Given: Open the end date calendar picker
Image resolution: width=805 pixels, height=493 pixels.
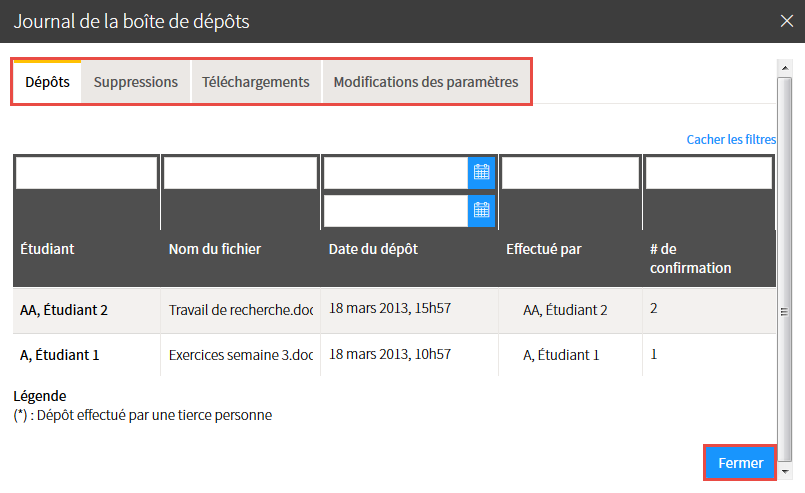Looking at the screenshot, I should tap(482, 210).
